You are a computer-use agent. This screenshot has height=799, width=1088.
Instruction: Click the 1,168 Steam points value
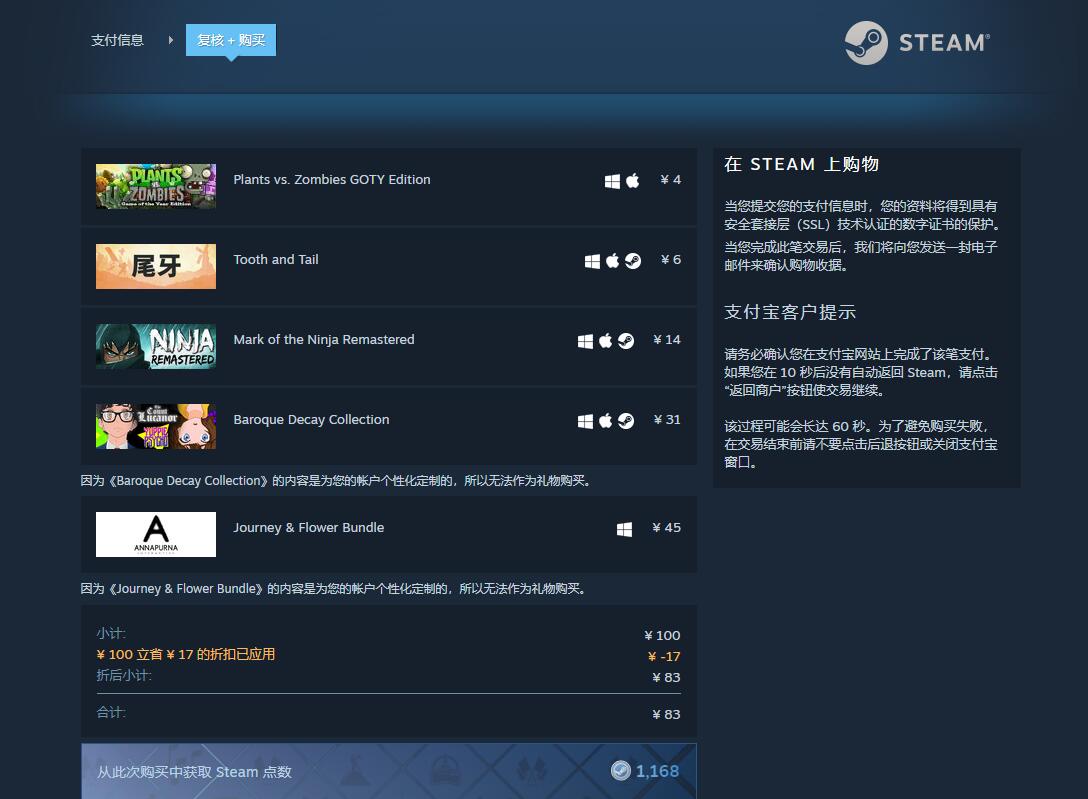tap(657, 771)
